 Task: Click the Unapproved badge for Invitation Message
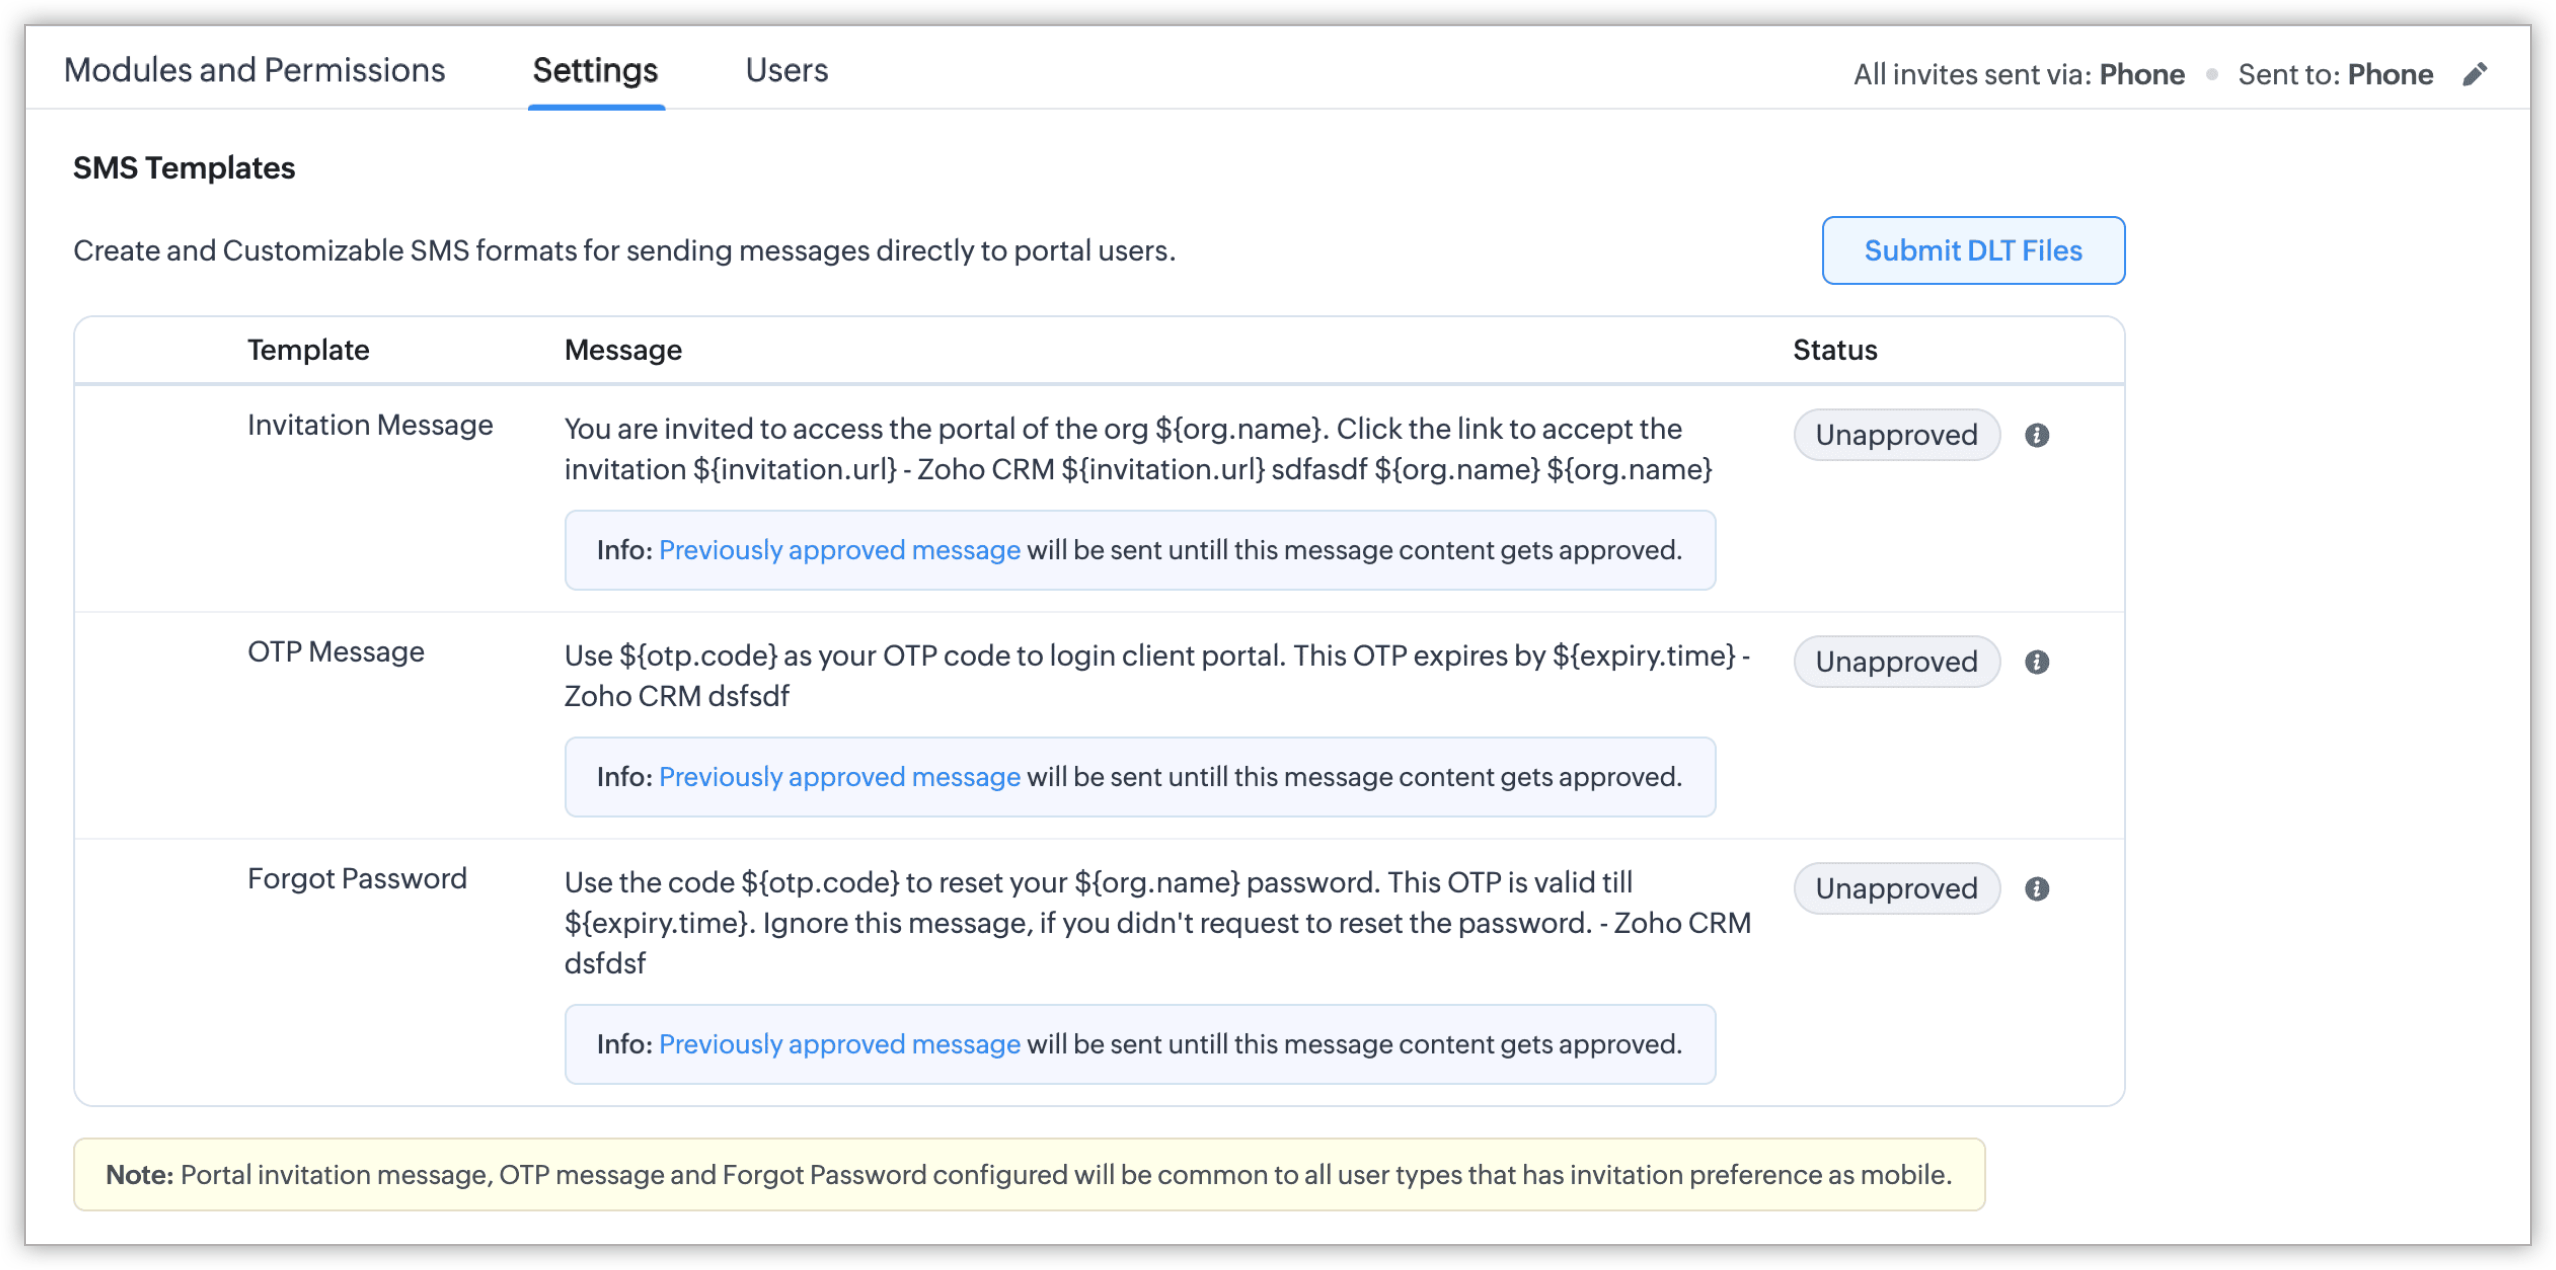pyautogui.click(x=1896, y=436)
